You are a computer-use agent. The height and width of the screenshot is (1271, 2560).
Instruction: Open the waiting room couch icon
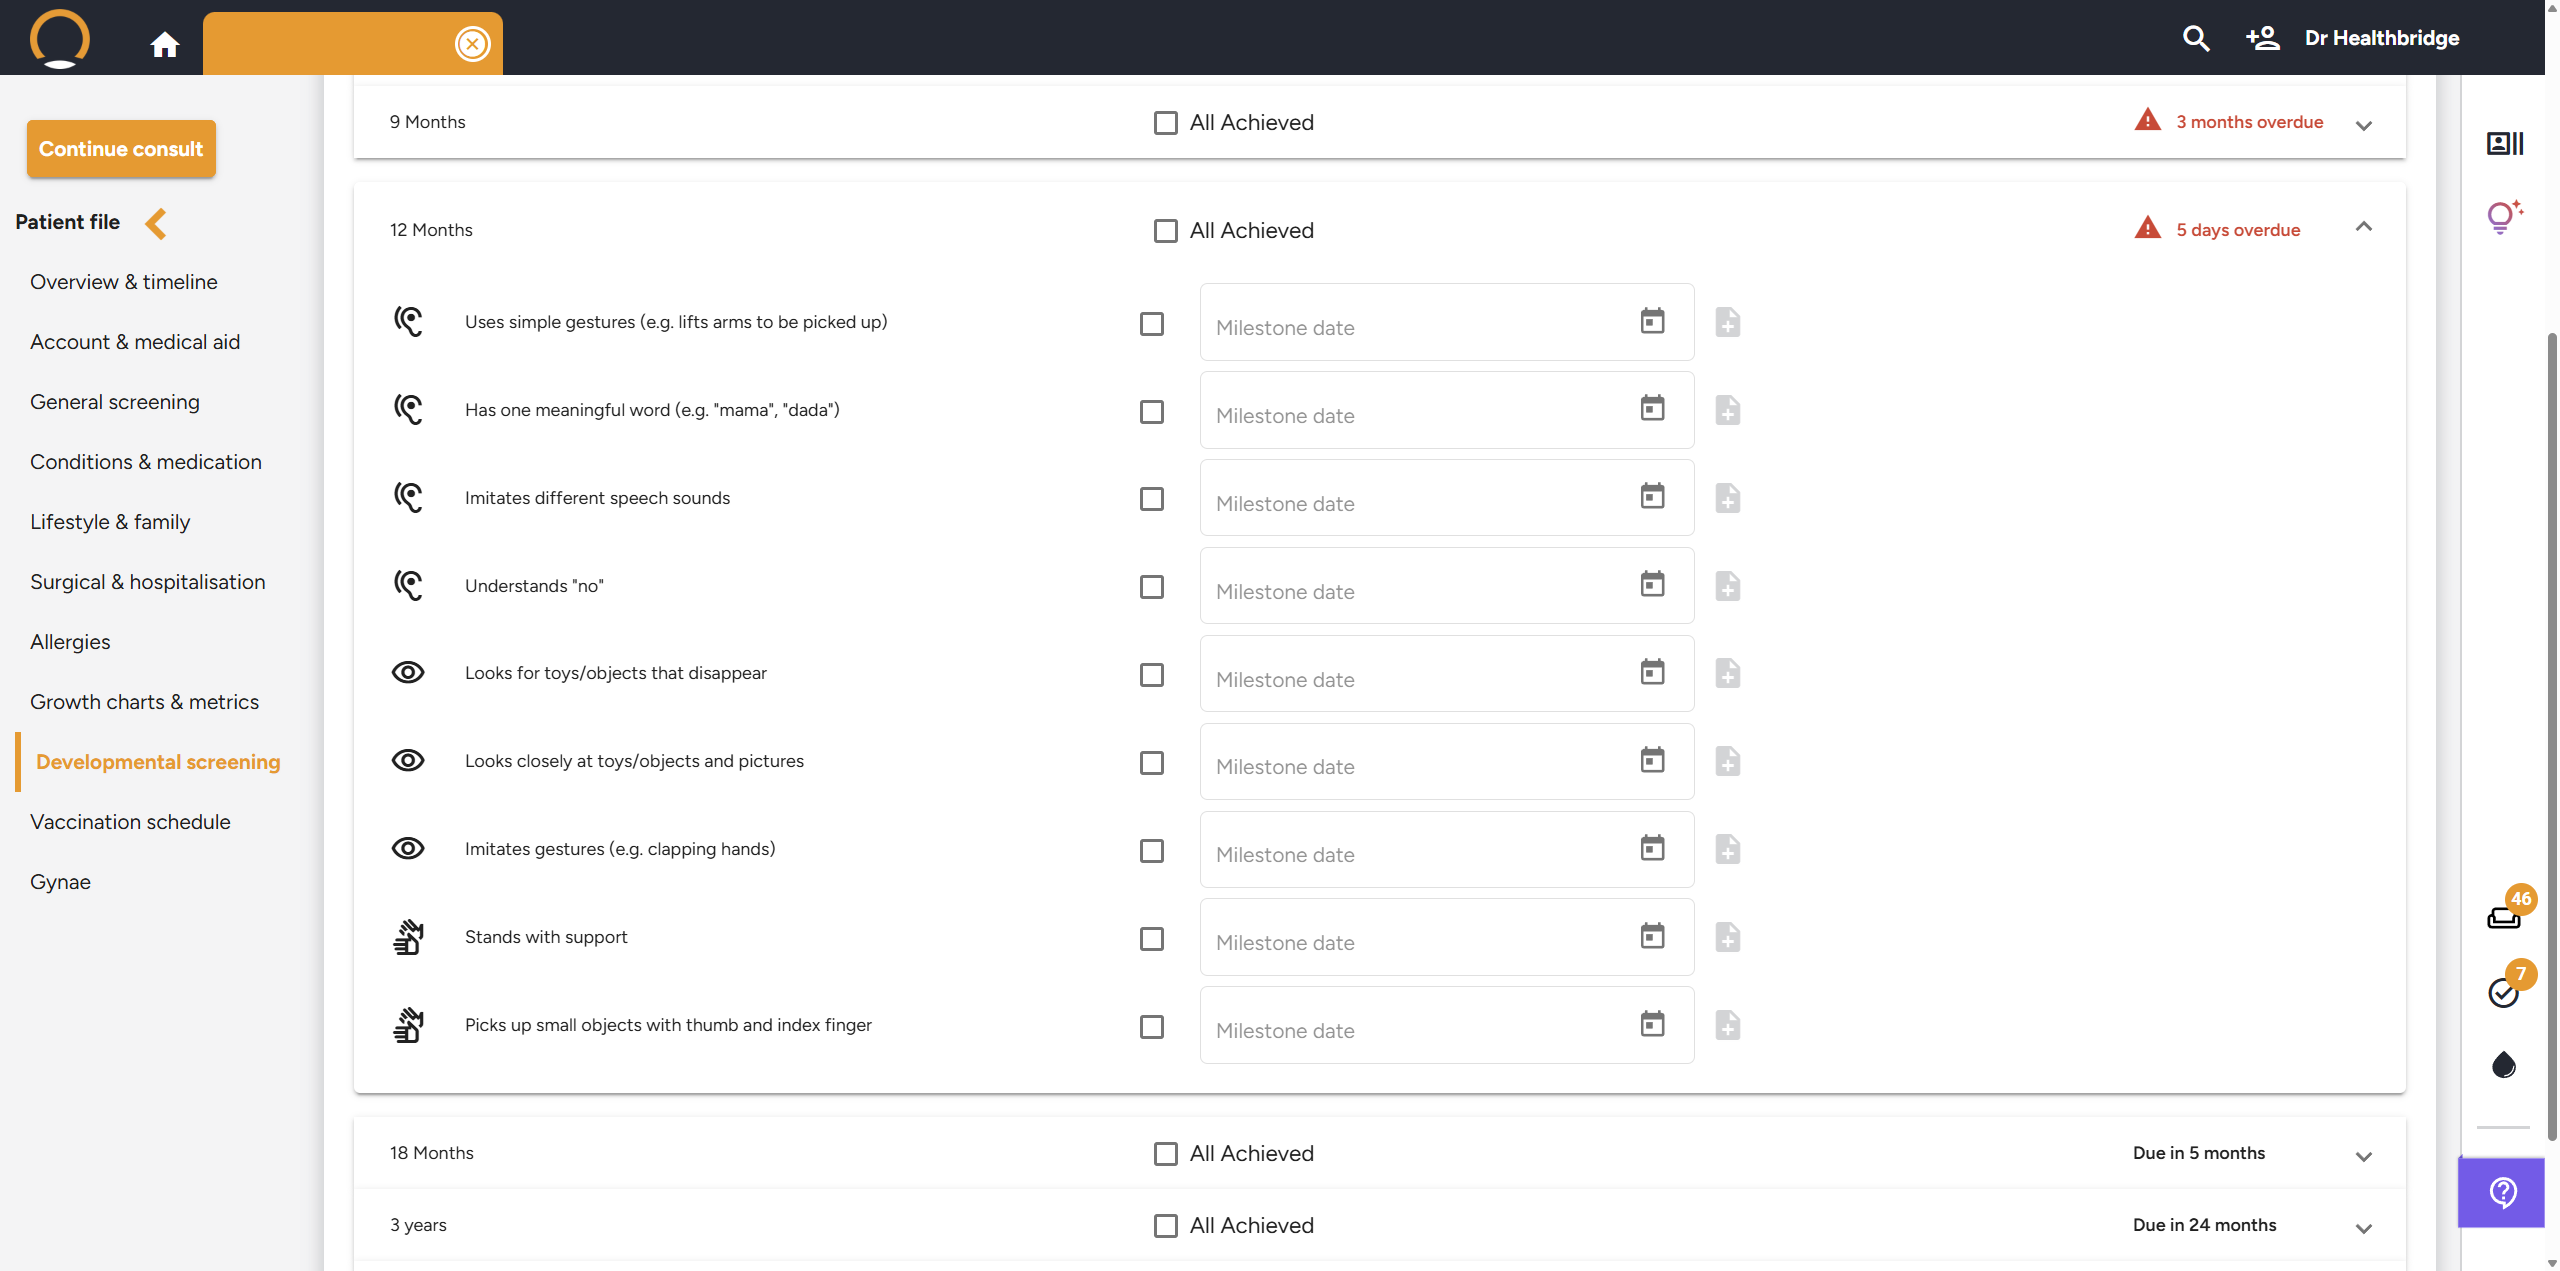tap(2504, 916)
